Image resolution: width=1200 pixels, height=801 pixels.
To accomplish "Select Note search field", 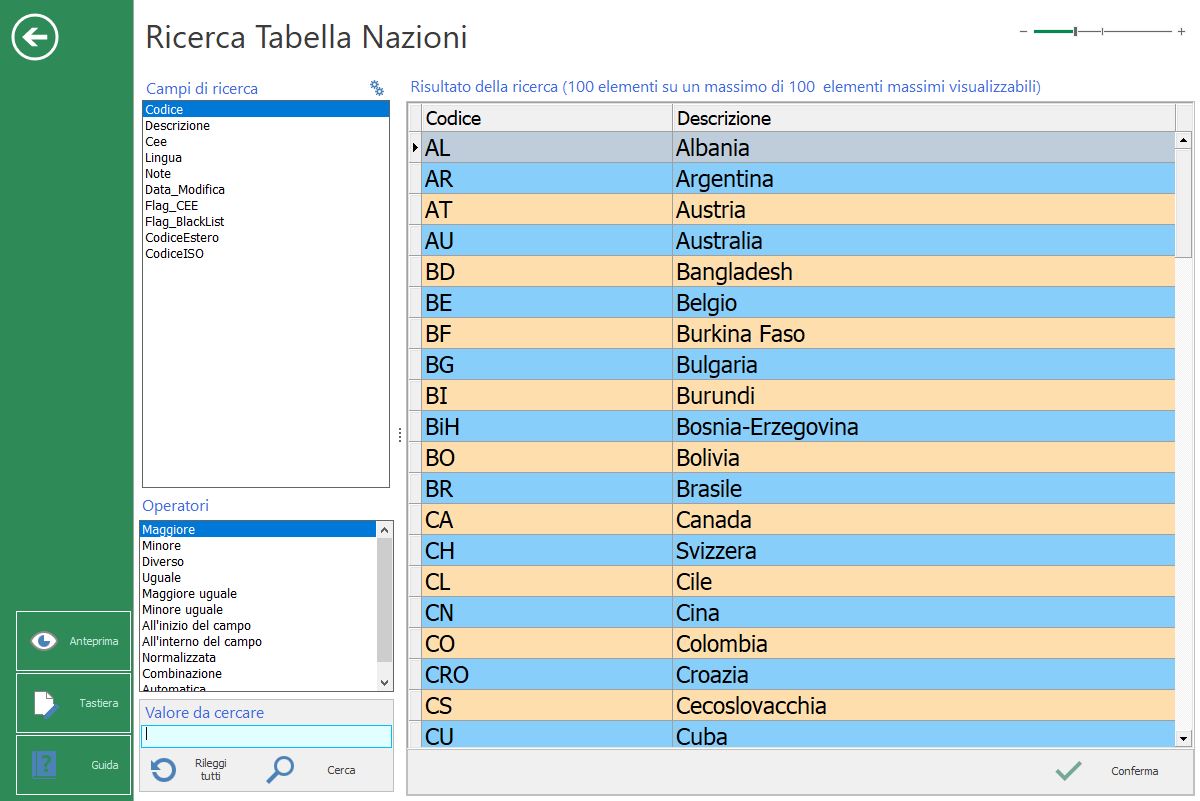I will 266,174.
